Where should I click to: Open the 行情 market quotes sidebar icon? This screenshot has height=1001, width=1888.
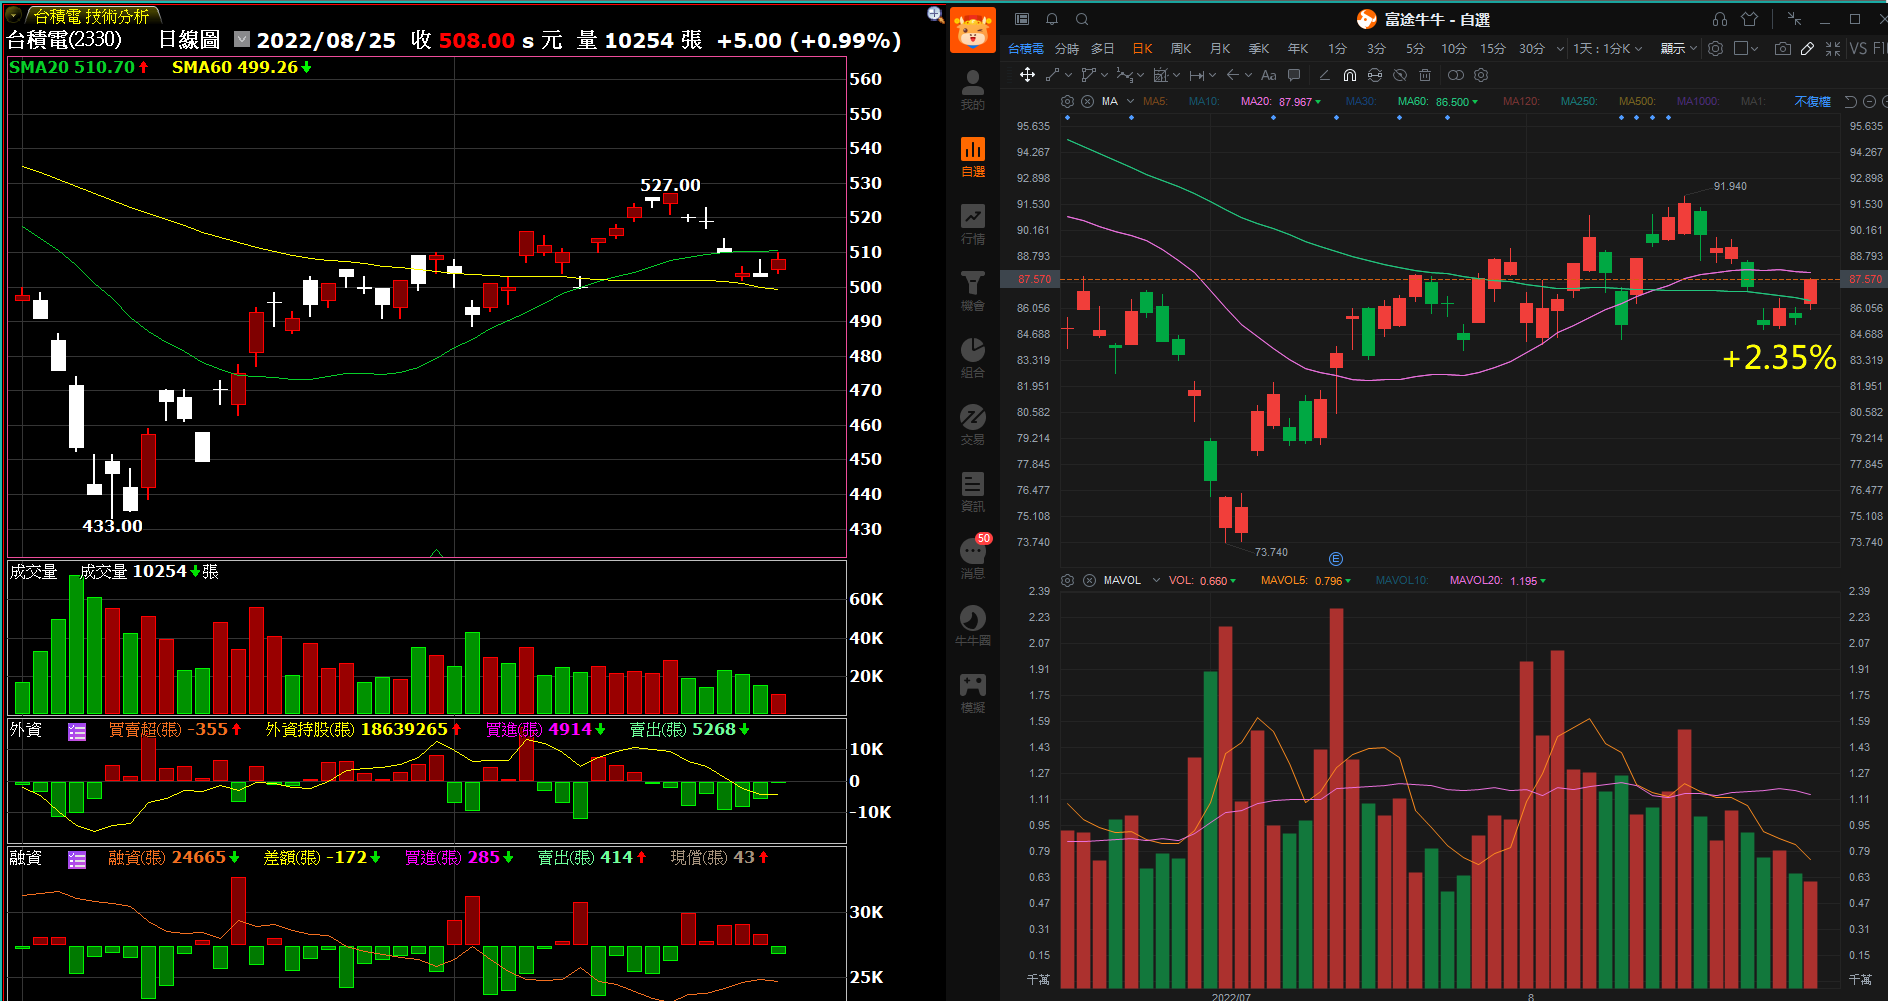point(972,224)
